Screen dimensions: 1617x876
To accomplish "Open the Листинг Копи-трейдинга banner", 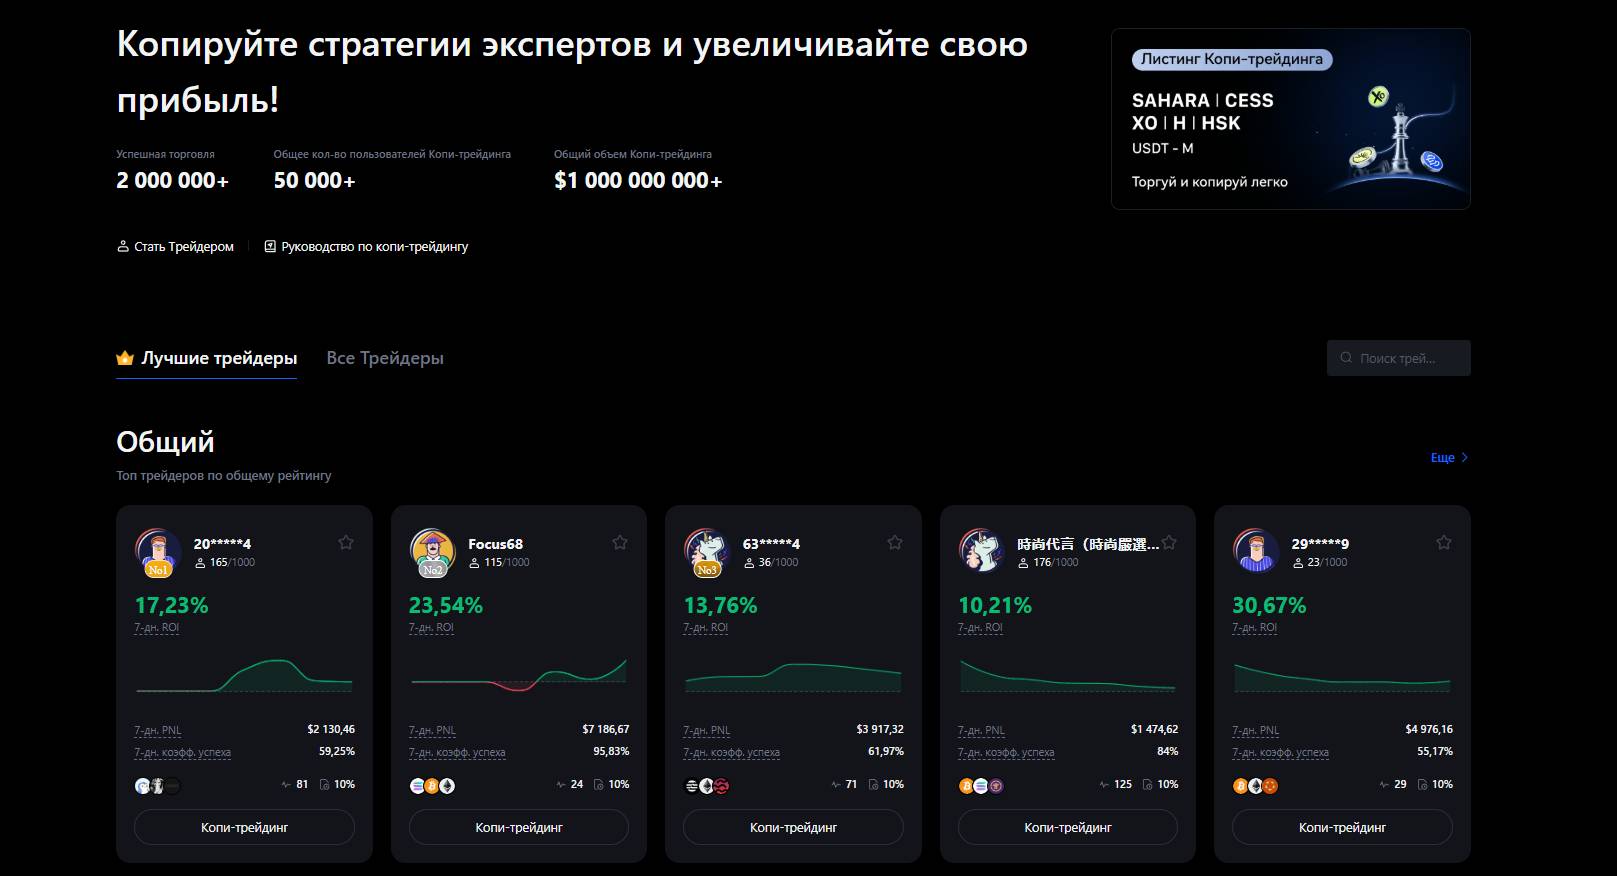I will [x=1290, y=119].
